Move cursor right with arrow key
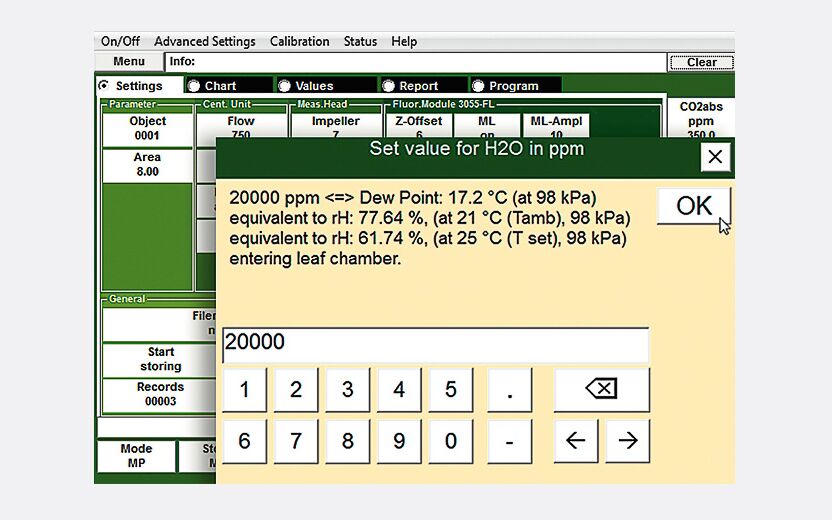This screenshot has width=832, height=520. click(x=628, y=441)
